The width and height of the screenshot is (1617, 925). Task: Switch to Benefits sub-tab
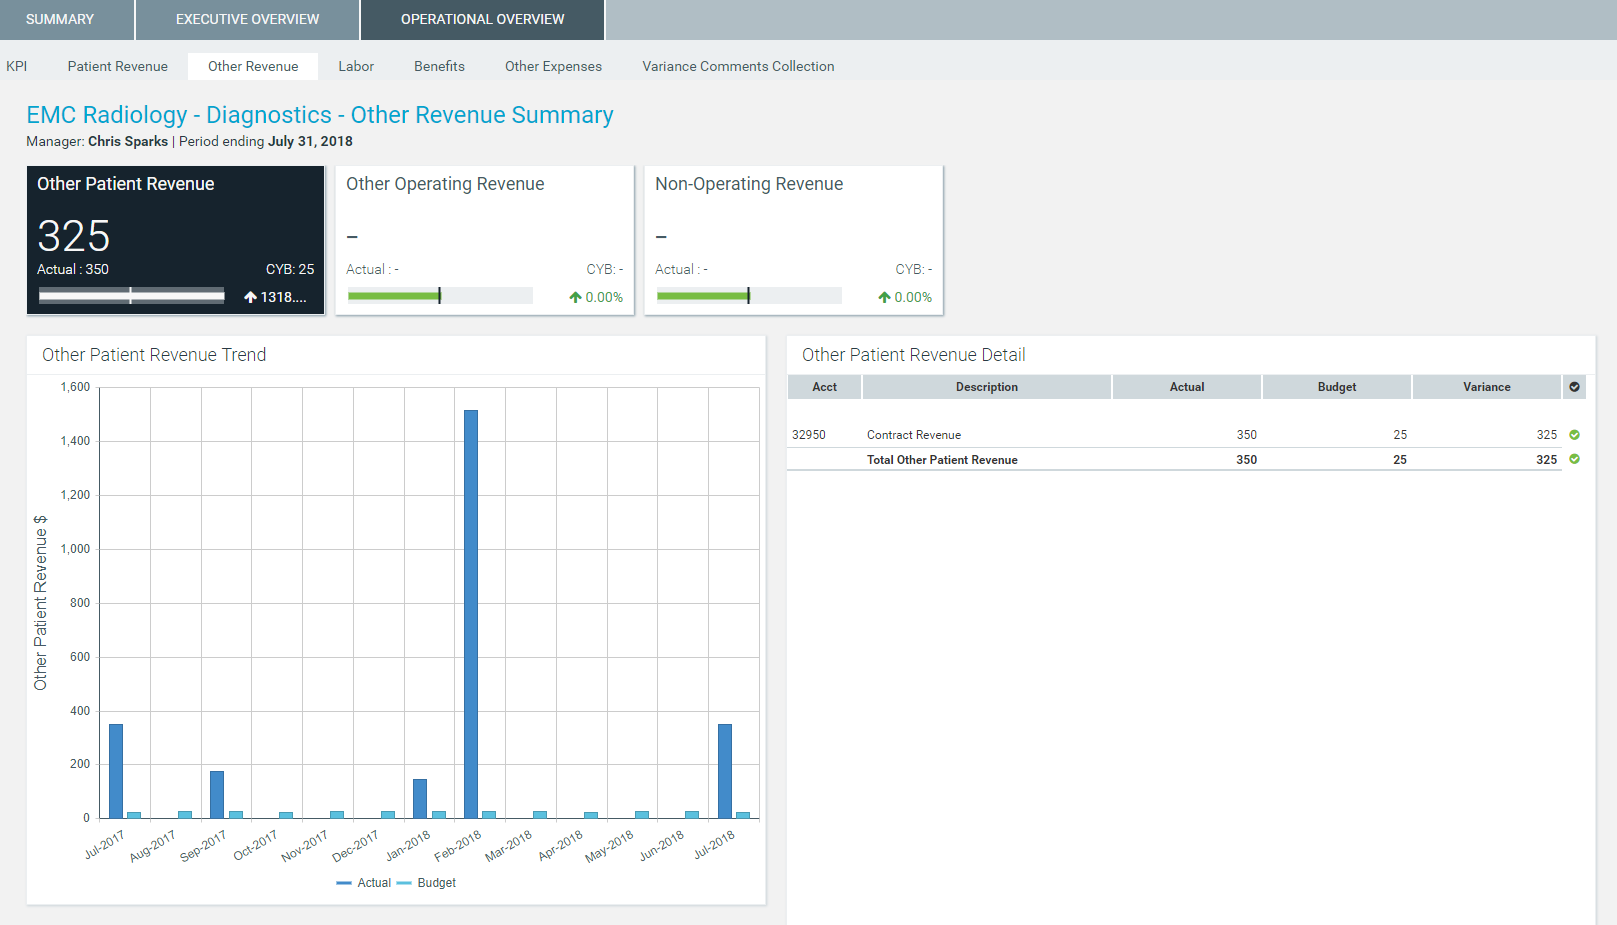point(439,66)
